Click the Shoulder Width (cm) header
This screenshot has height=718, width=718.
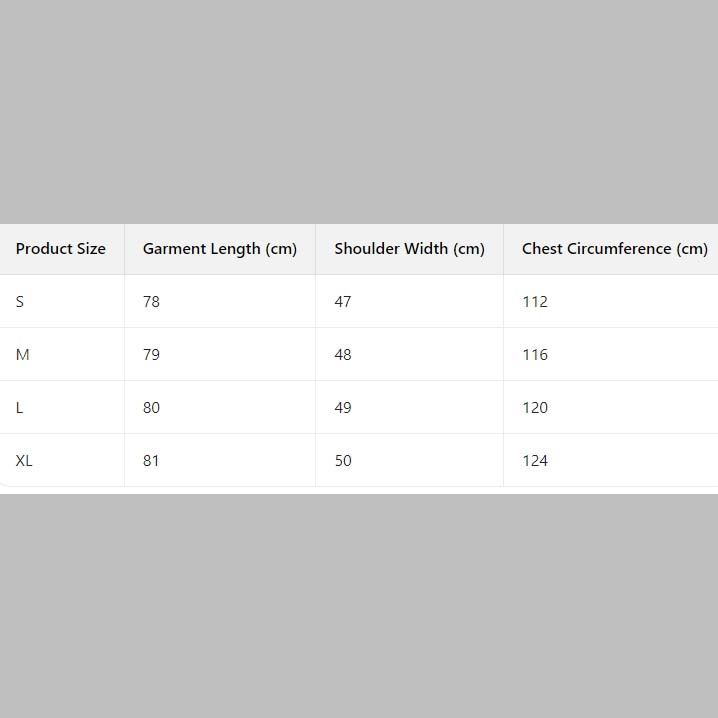(409, 249)
